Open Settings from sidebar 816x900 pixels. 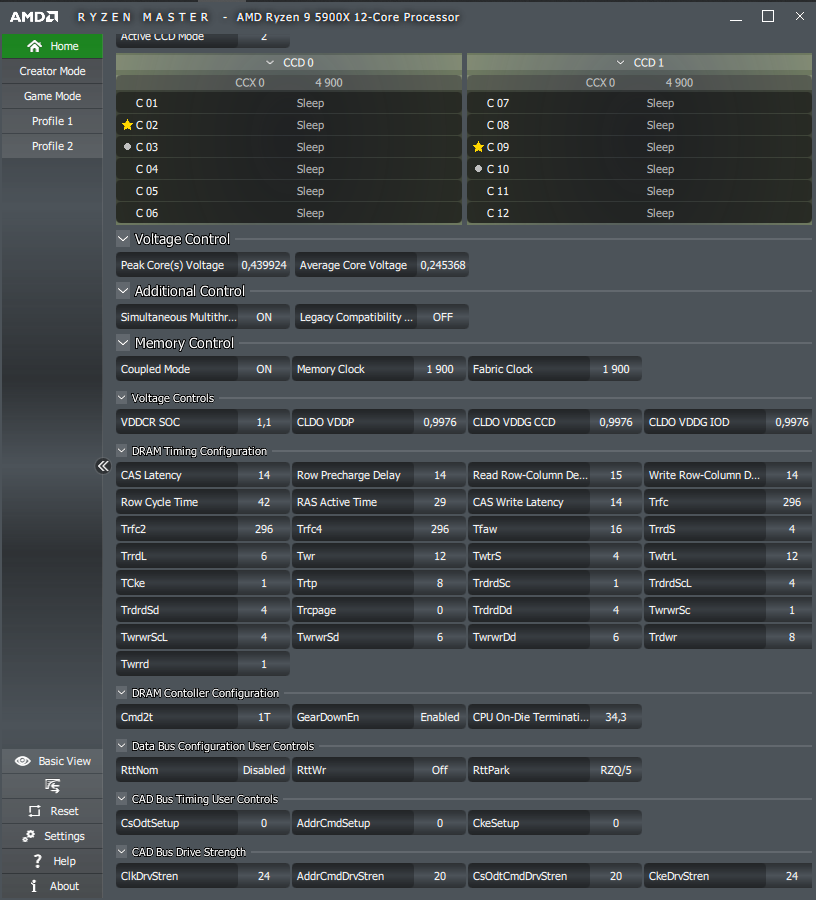pyautogui.click(x=52, y=836)
